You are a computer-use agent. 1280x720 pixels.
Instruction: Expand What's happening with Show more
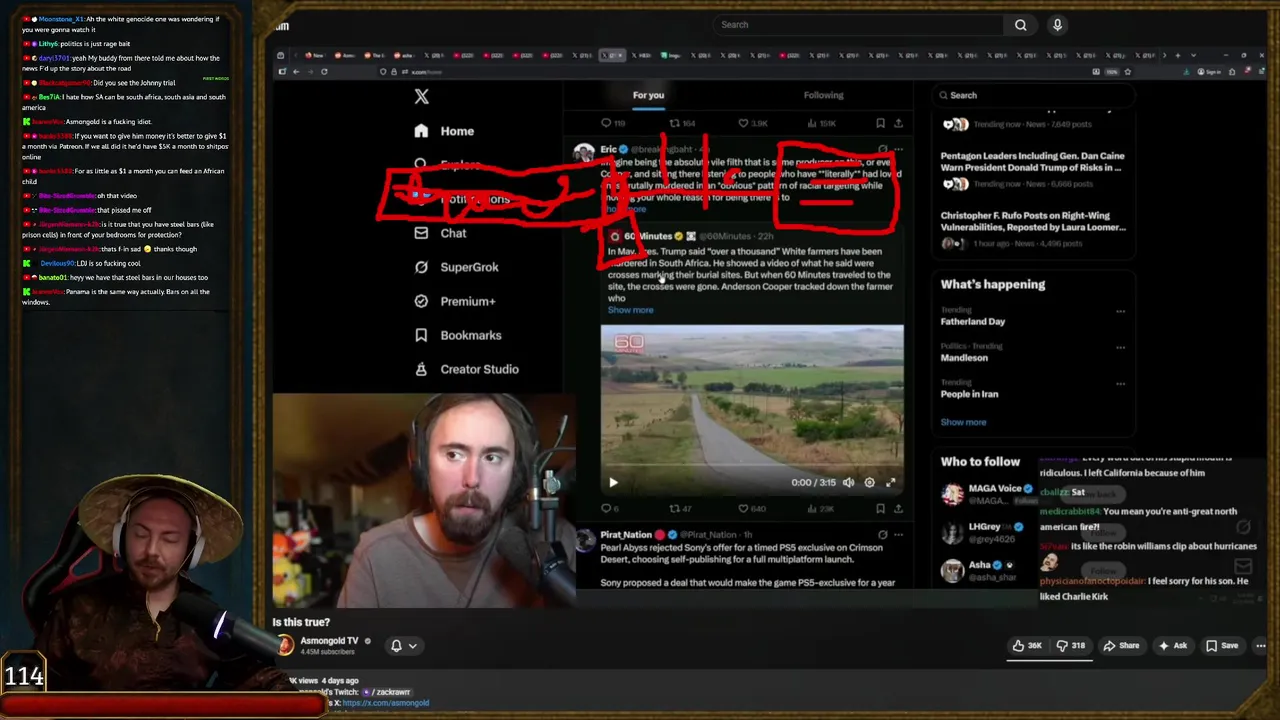click(963, 422)
